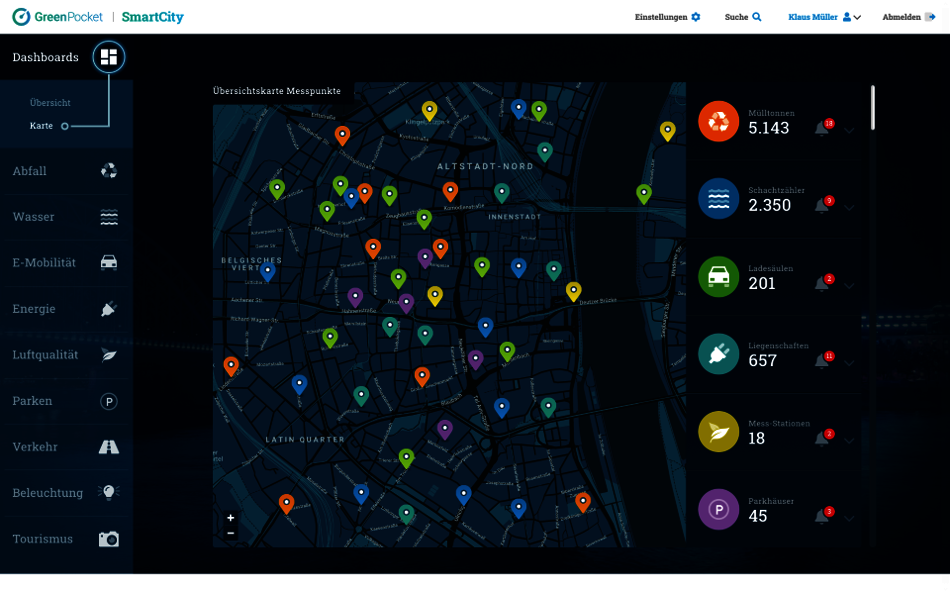Viewport: 950px width, 593px height.
Task: Click the Ladesäulen car icon
Action: click(718, 276)
